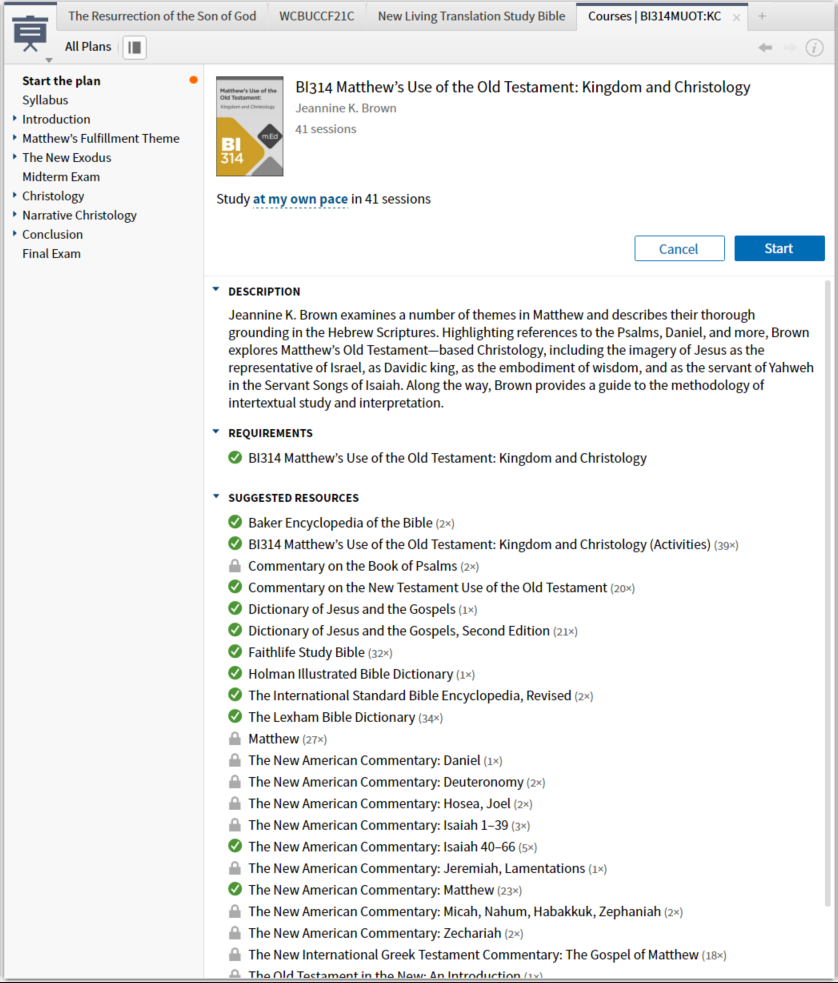Toggle the sidebar panel icon

tap(134, 47)
